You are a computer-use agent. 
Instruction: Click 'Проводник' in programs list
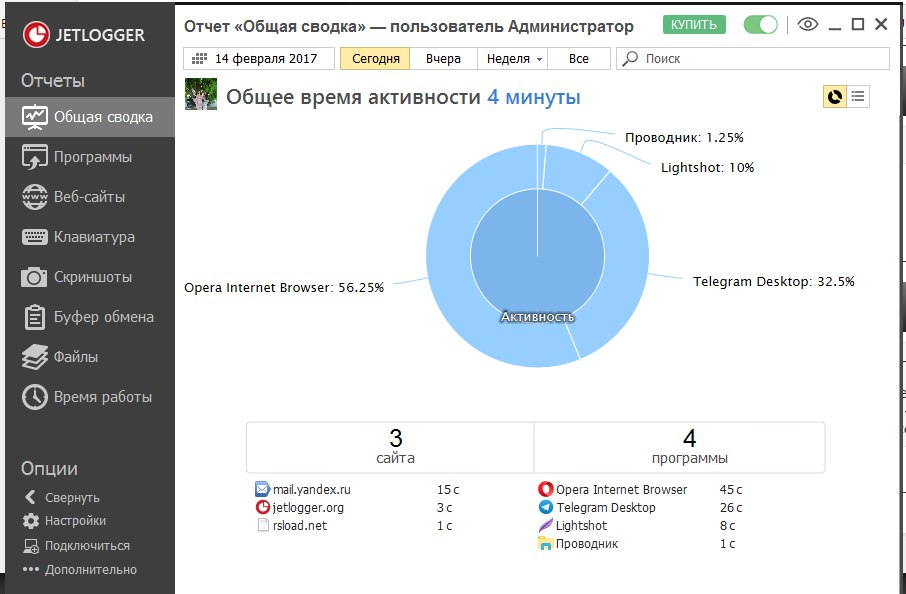[586, 544]
